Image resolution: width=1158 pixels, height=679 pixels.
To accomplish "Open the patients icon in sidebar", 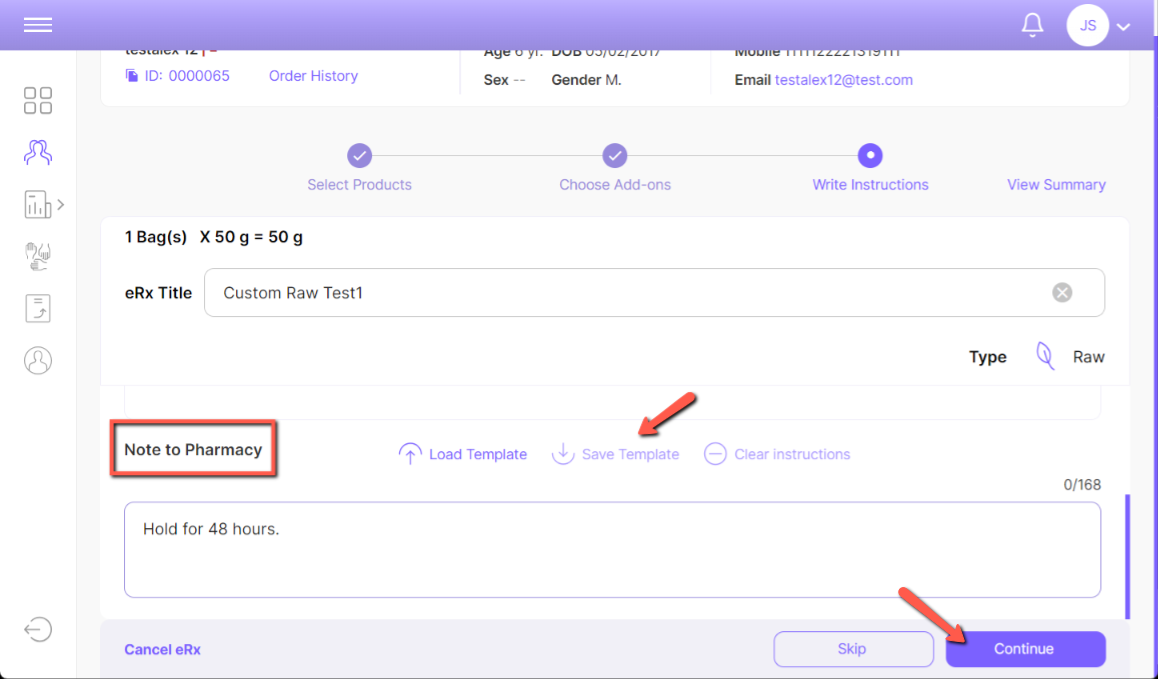I will click(x=38, y=152).
